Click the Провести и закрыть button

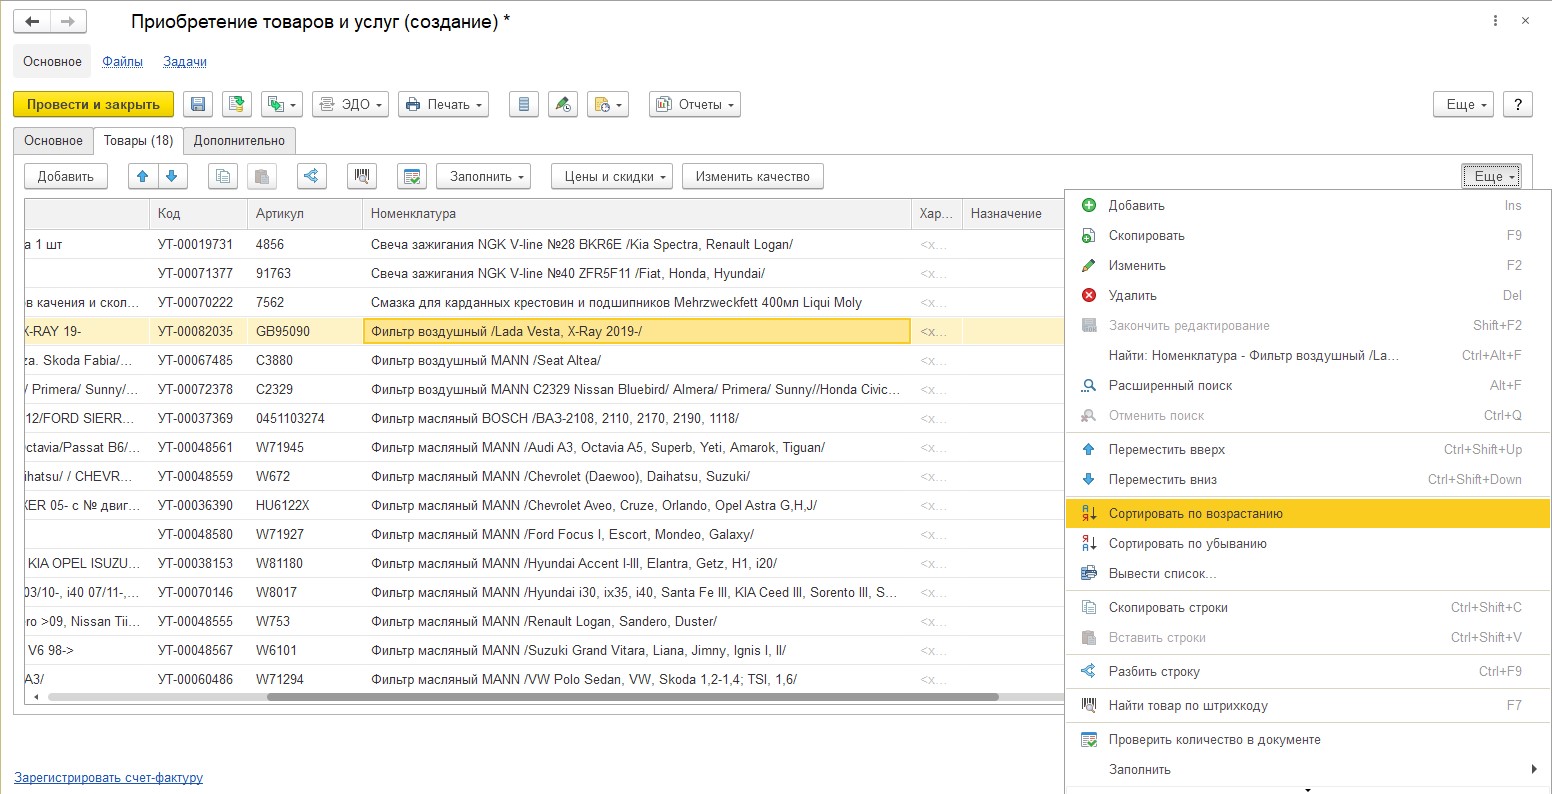pyautogui.click(x=93, y=105)
